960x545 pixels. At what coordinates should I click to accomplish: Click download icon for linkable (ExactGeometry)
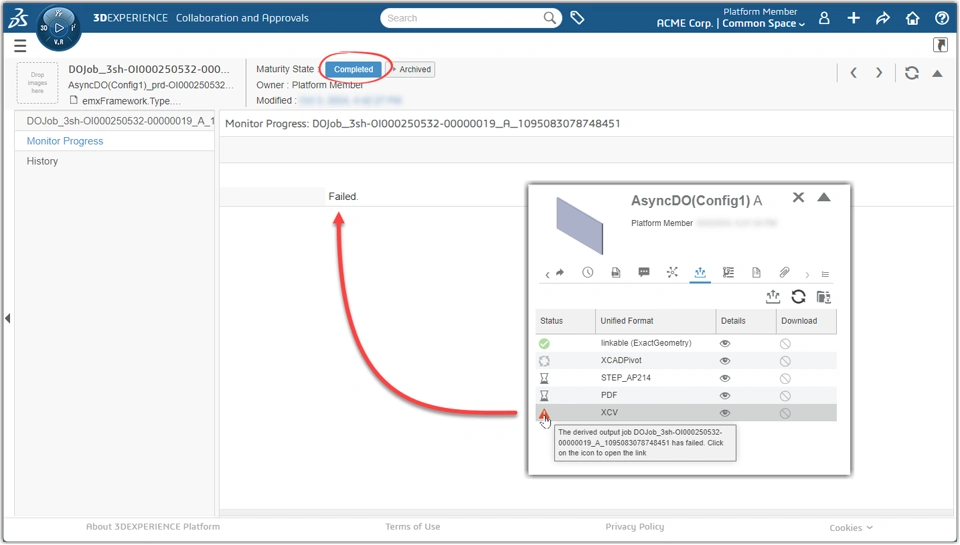tap(785, 344)
